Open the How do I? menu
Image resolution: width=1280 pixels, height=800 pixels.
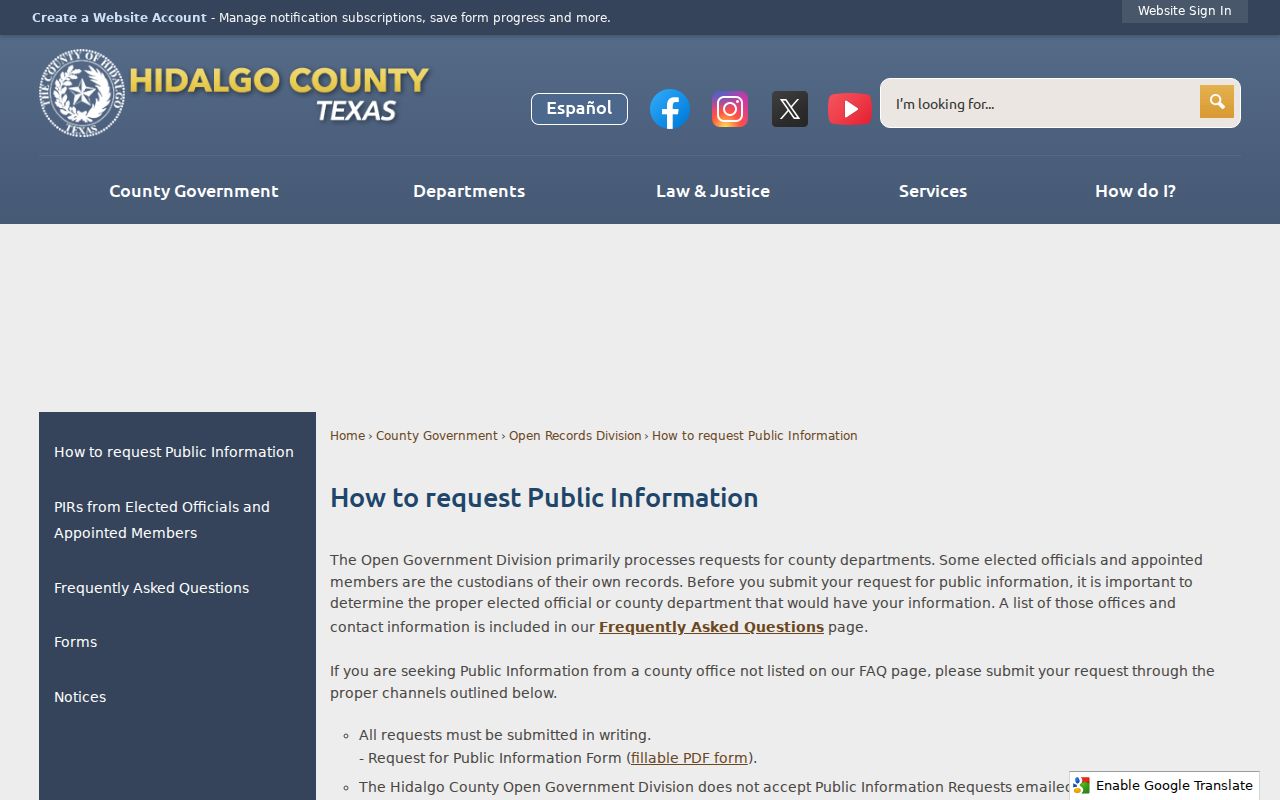pyautogui.click(x=1136, y=191)
